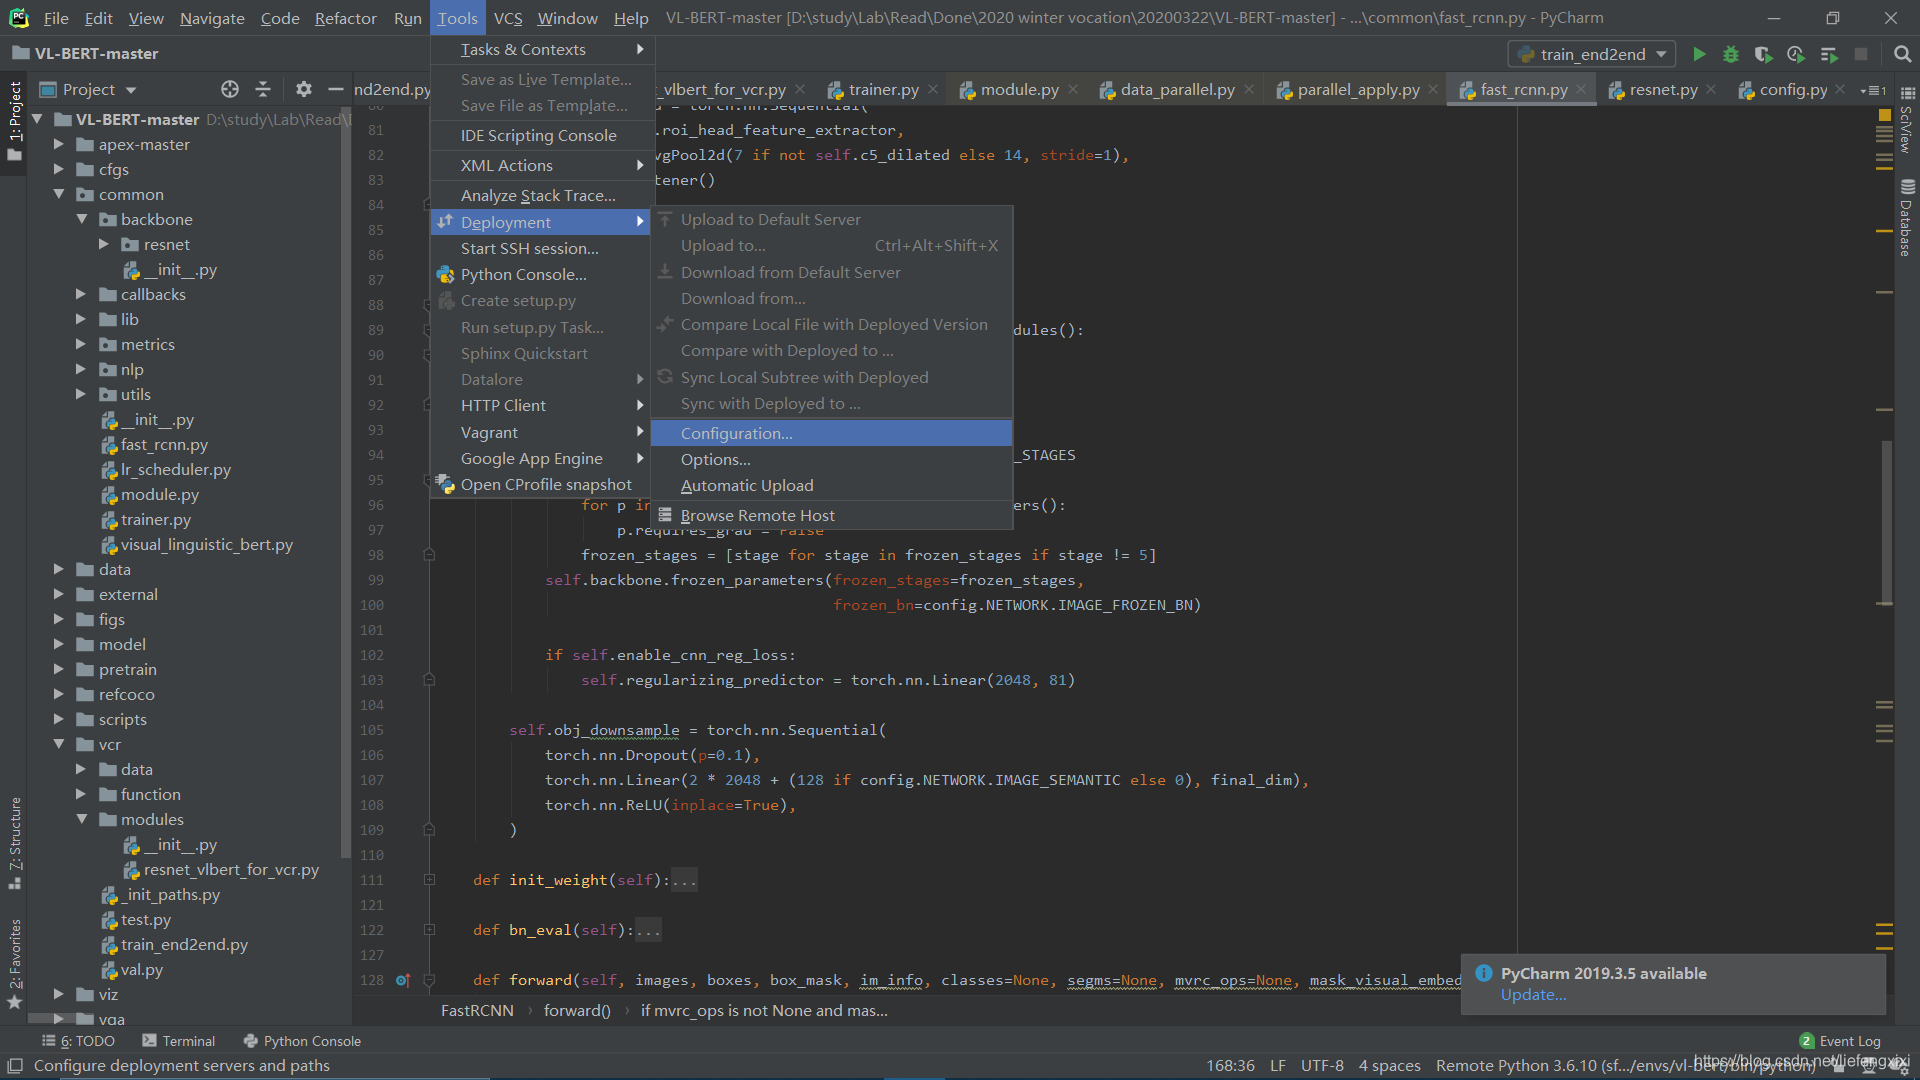Expand the callbacks folder
The image size is (1920, 1080).
tap(81, 294)
